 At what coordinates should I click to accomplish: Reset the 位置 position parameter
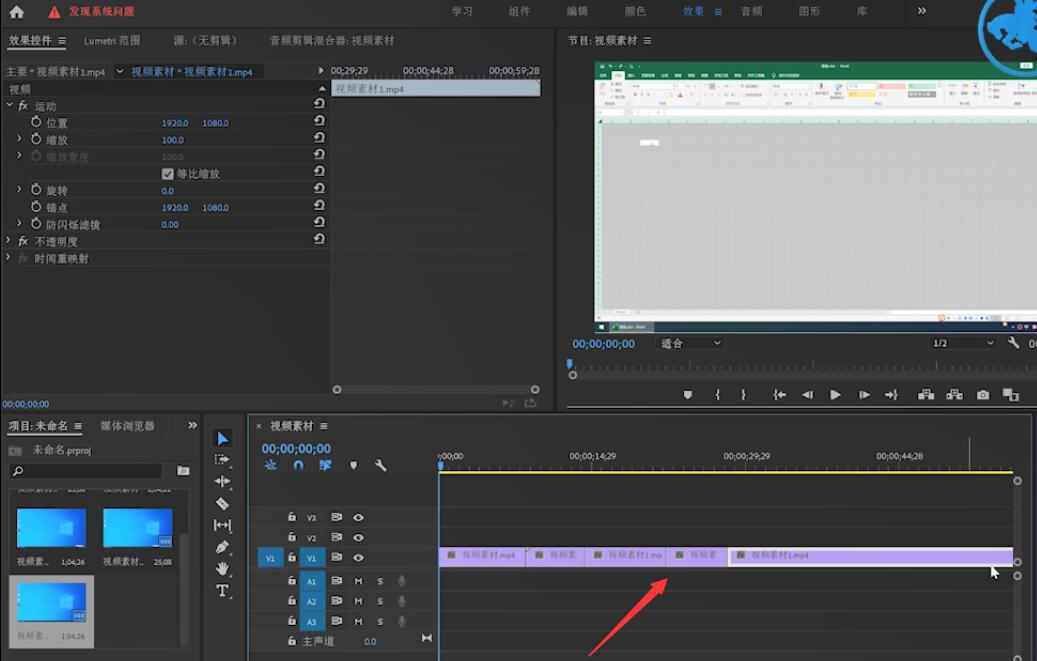319,120
